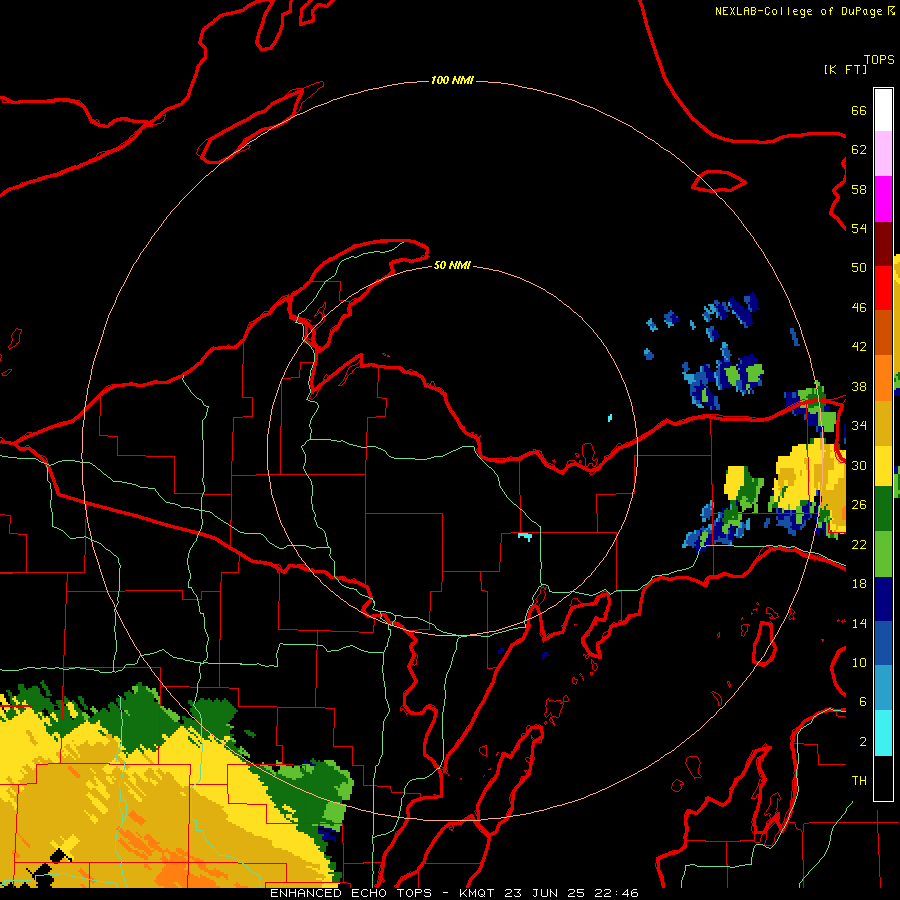This screenshot has height=900, width=900.
Task: Click the 46 value on the legend
Action: 859,308
